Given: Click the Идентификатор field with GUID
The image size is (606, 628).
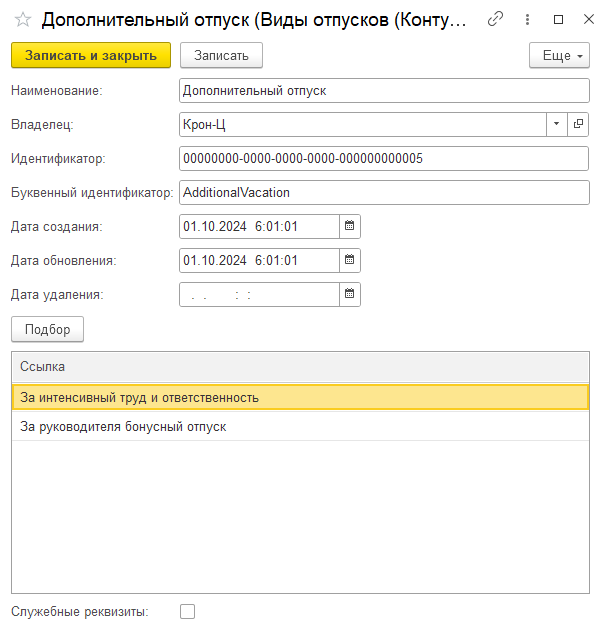Looking at the screenshot, I should (x=384, y=158).
